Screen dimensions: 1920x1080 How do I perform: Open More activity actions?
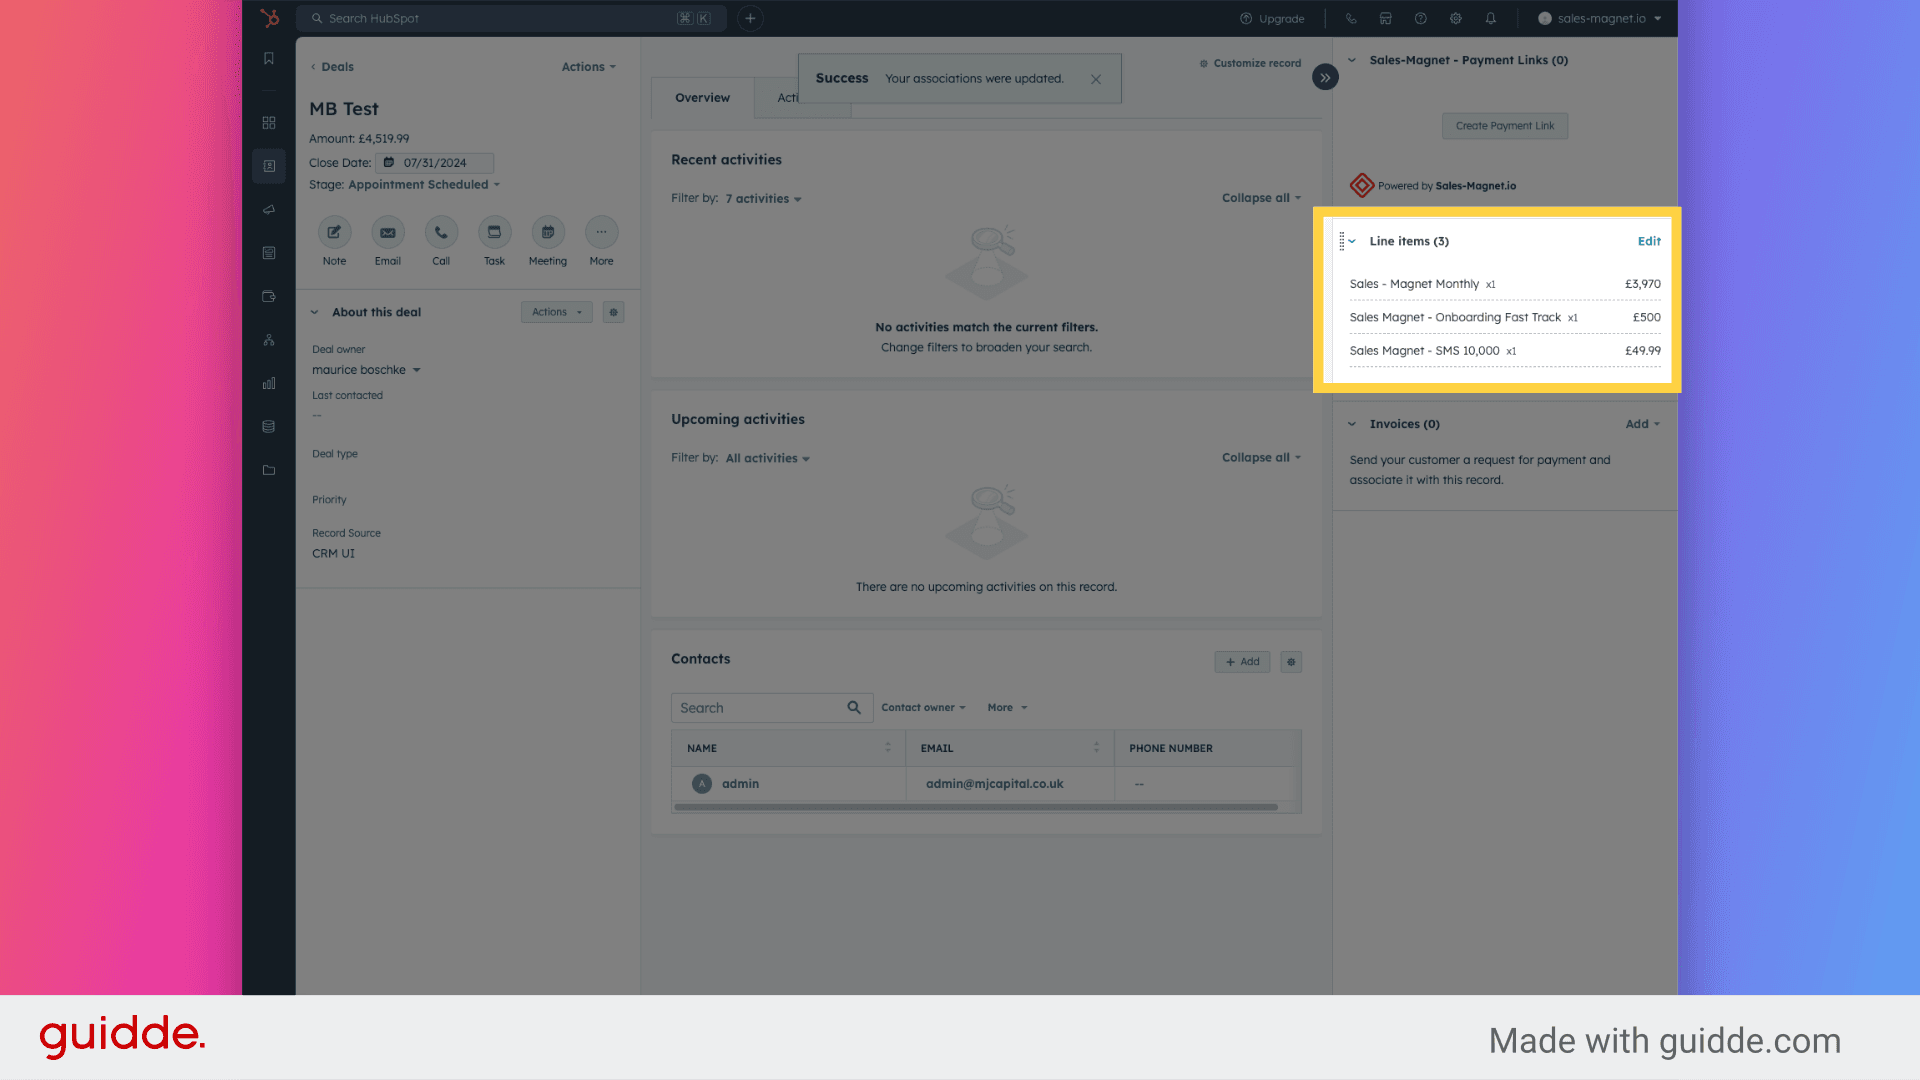click(601, 232)
